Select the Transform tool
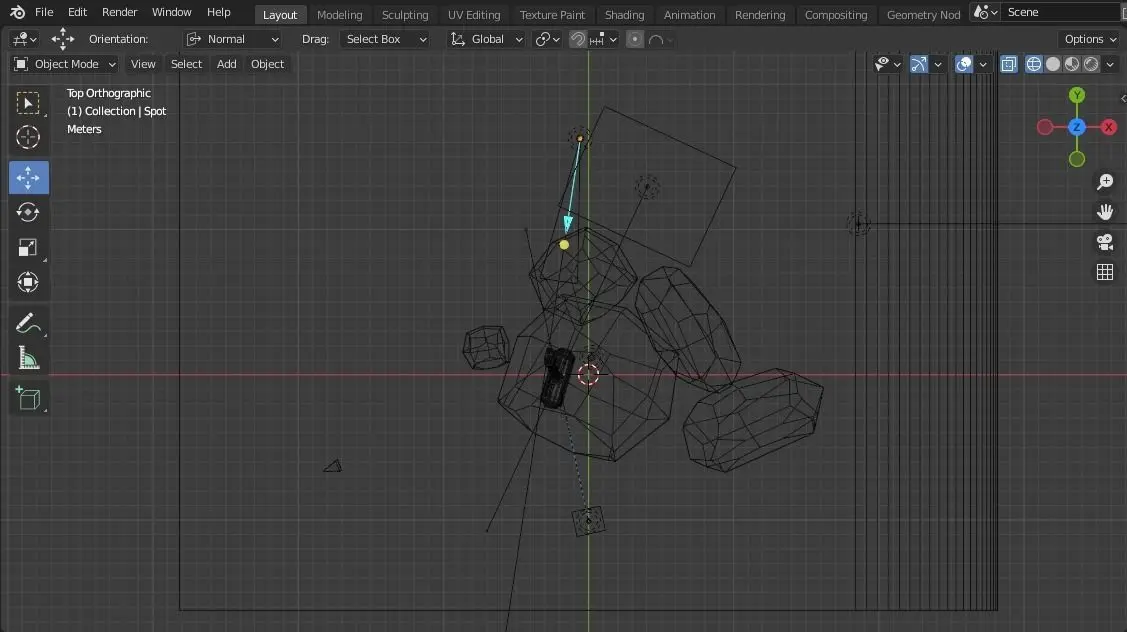Screen dimensions: 1127x632 (28, 282)
